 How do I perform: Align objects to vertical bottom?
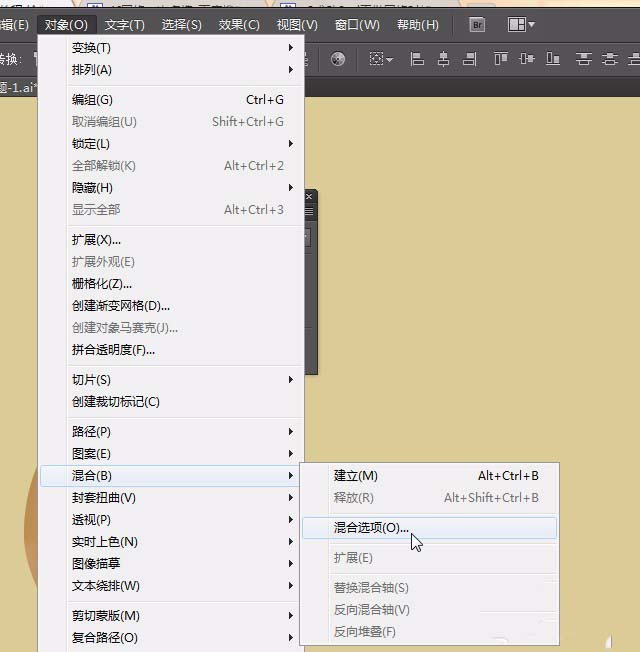[x=553, y=59]
